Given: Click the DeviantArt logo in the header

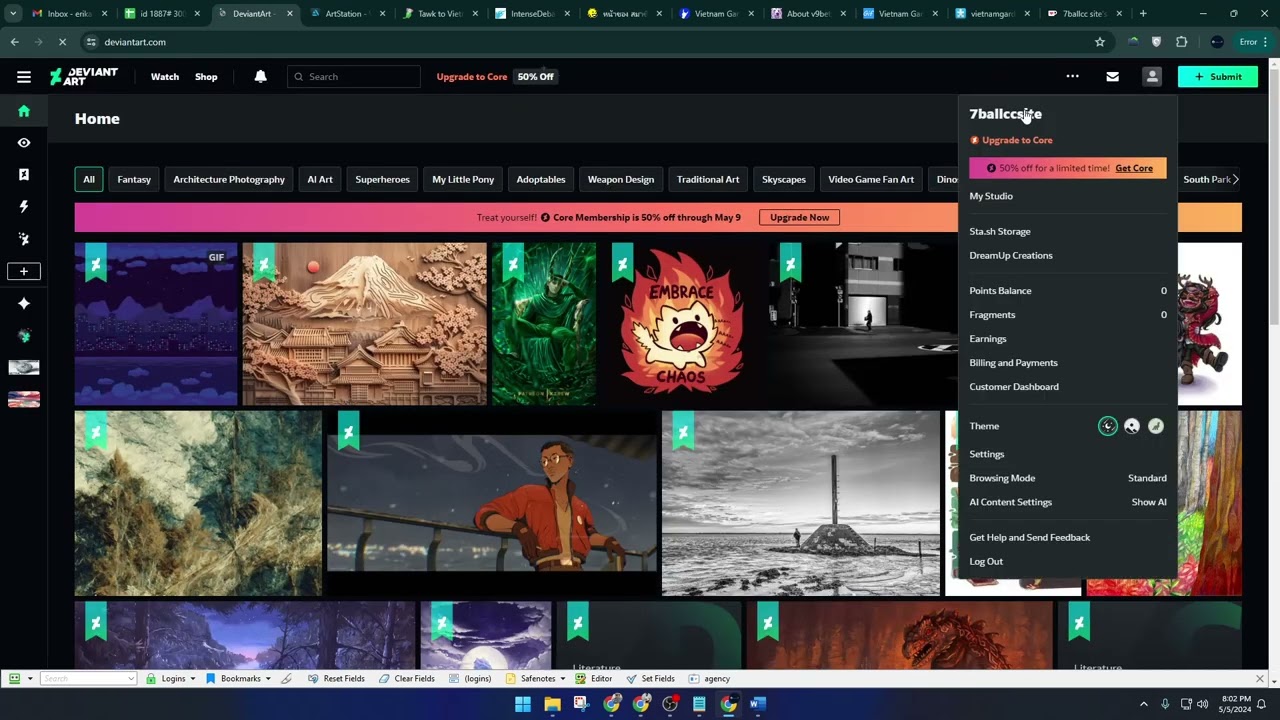Looking at the screenshot, I should pos(84,77).
